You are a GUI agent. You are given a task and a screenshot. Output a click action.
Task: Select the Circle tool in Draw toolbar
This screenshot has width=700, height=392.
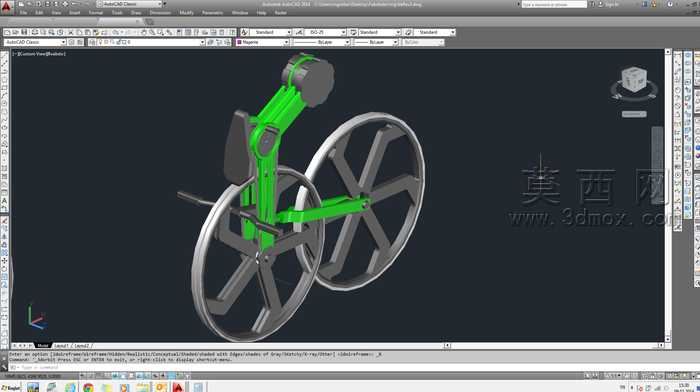4,103
